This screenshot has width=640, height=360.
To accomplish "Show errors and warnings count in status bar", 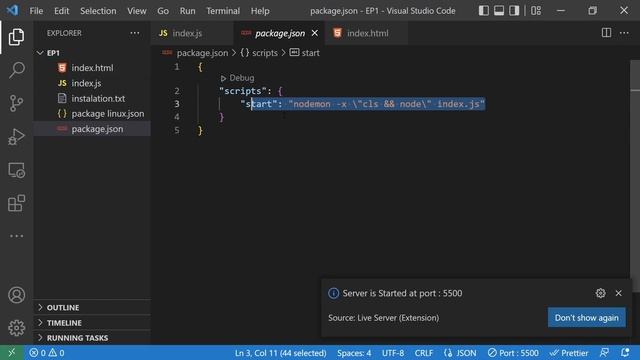I will coord(47,353).
